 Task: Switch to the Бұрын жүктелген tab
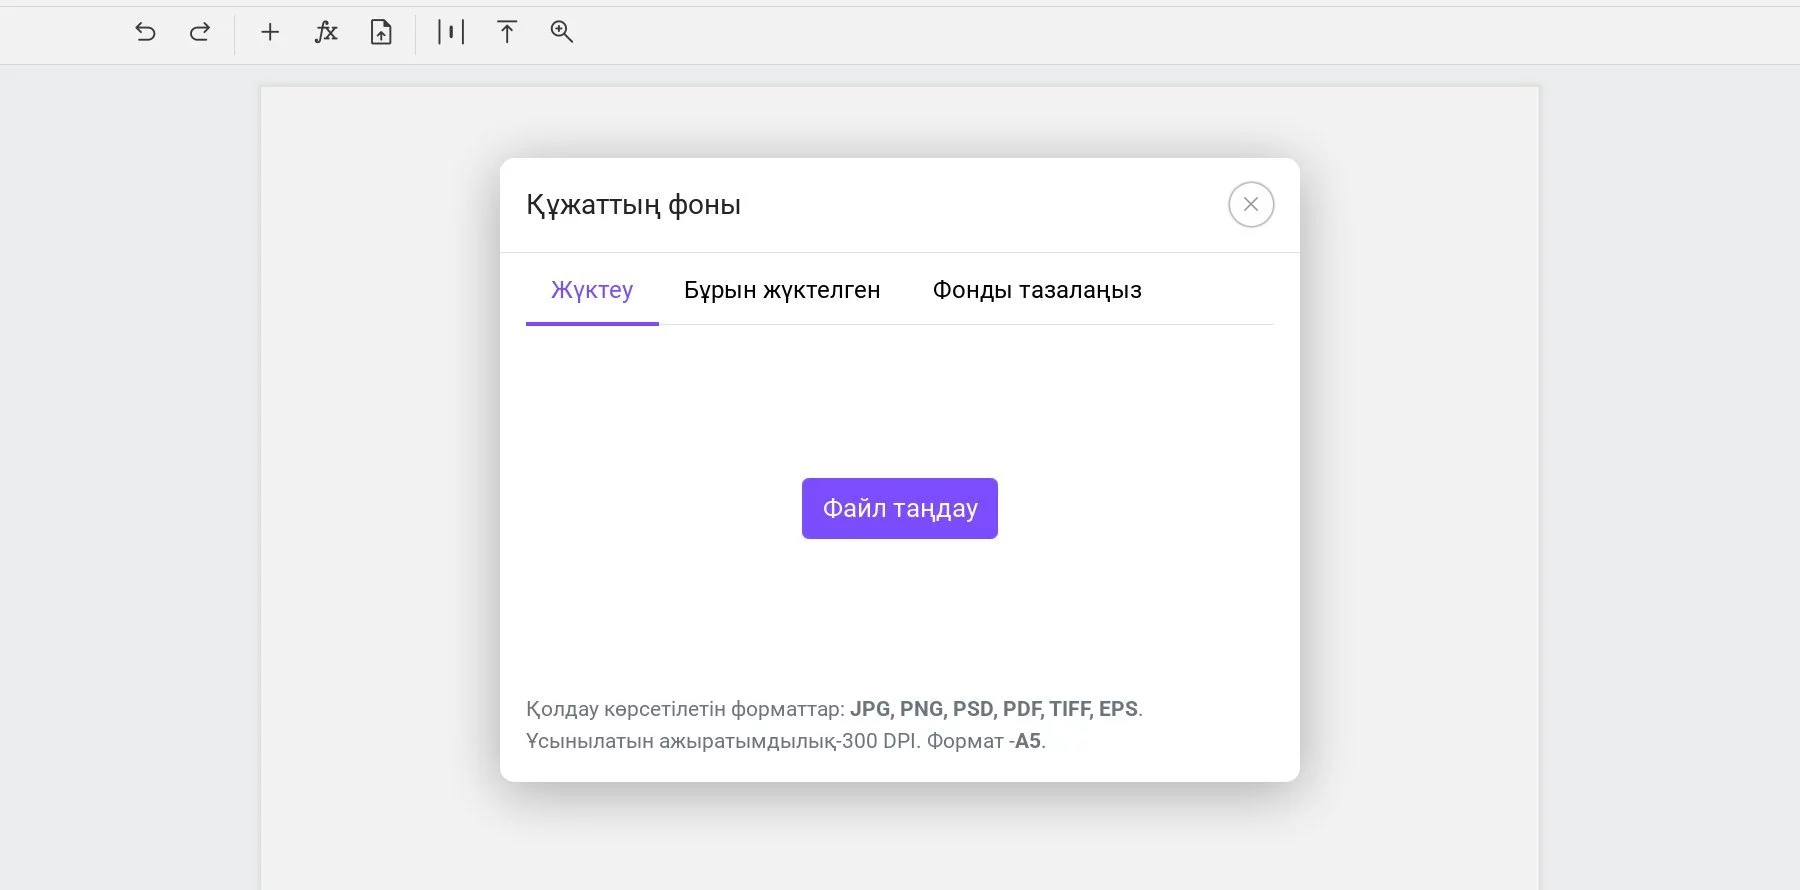[782, 290]
